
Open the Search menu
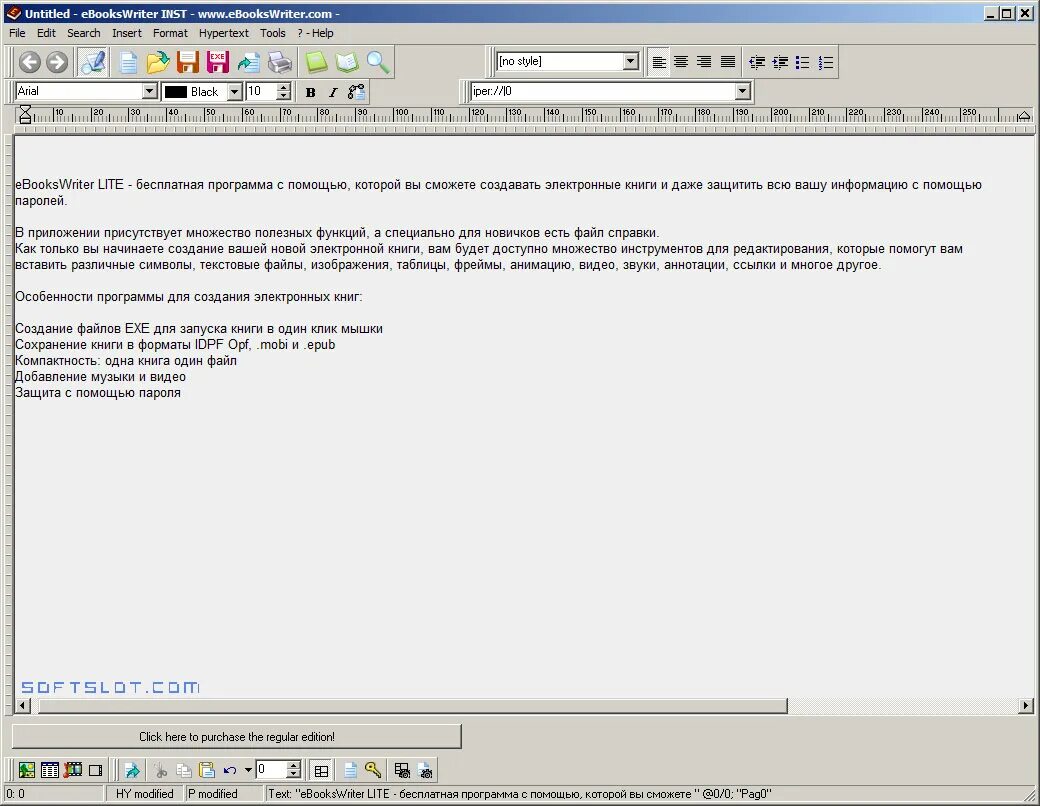84,33
